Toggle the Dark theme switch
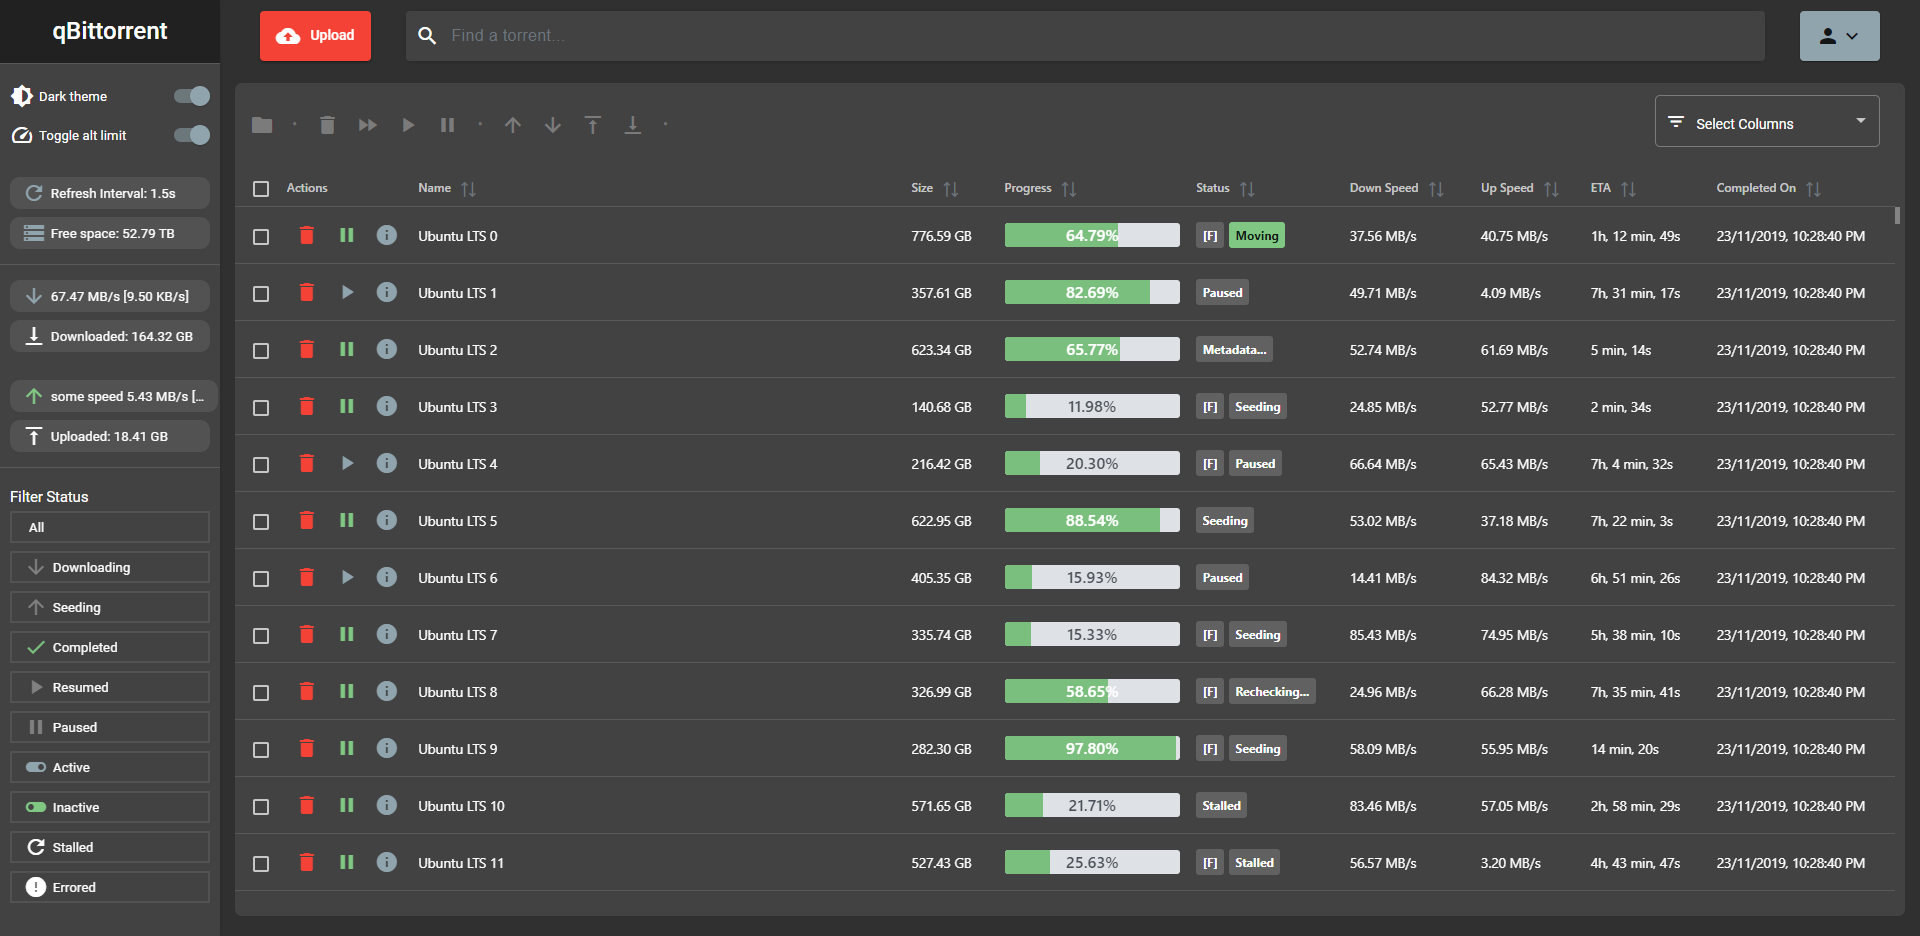Viewport: 1920px width, 936px height. (192, 96)
